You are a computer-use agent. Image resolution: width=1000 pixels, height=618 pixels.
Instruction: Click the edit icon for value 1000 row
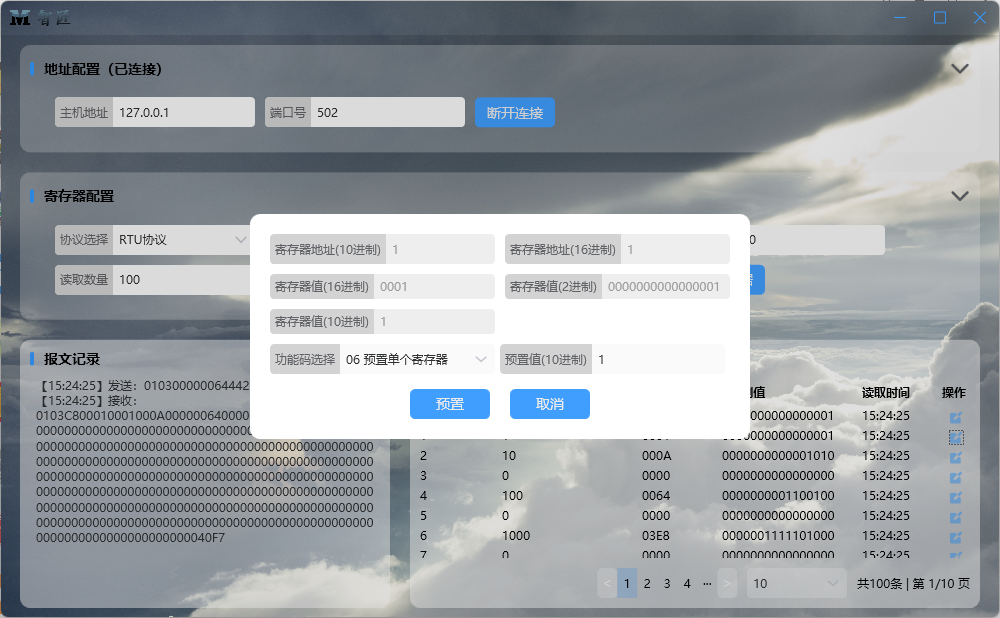(954, 537)
